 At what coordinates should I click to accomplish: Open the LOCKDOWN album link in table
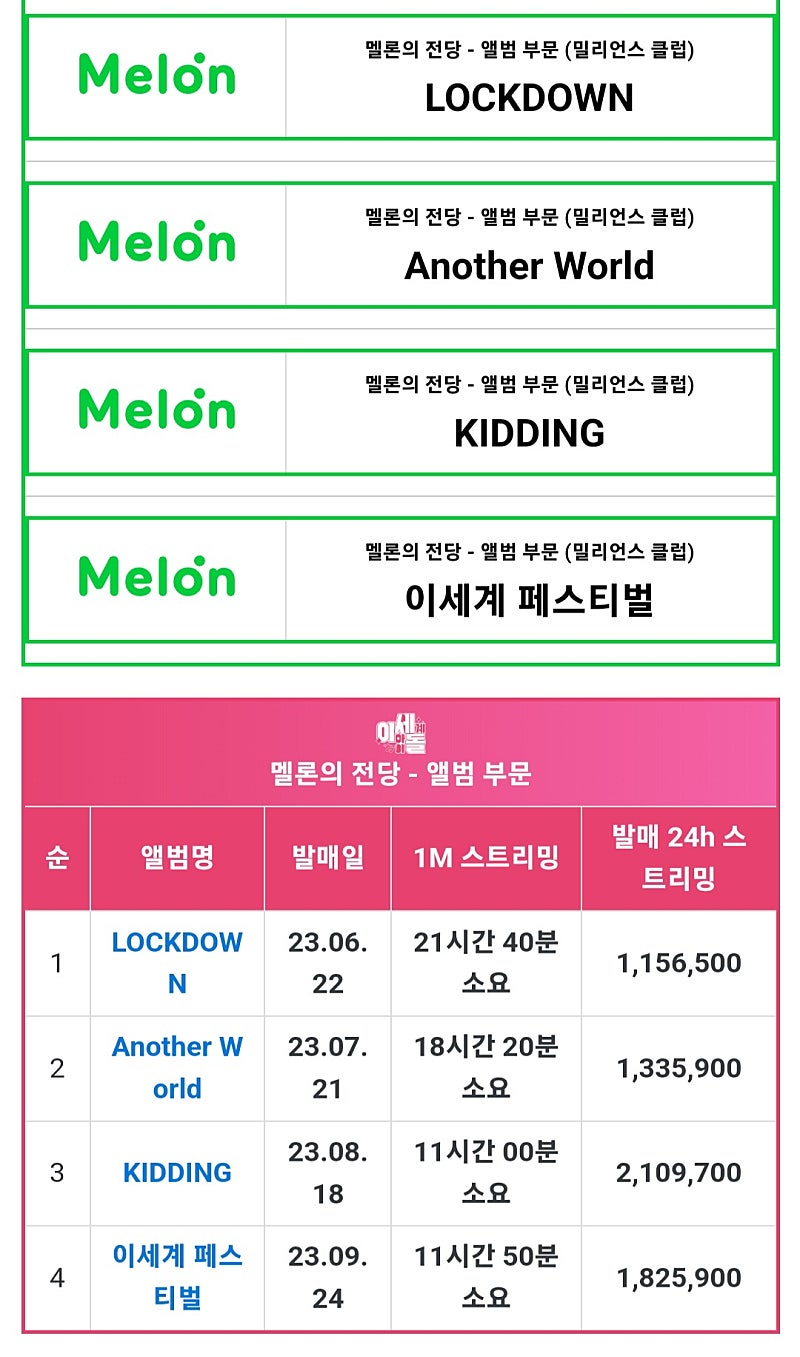[177, 963]
